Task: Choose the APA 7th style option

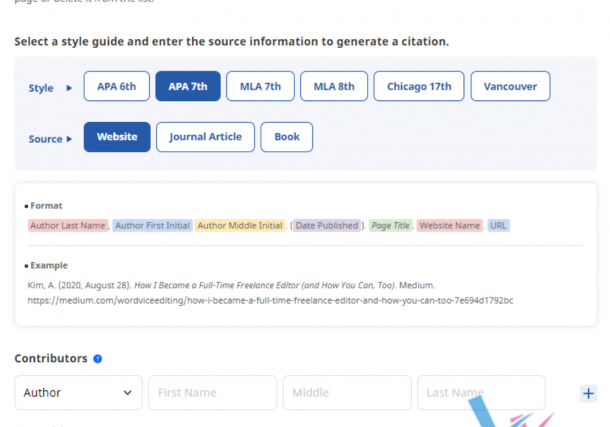Action: click(x=187, y=87)
